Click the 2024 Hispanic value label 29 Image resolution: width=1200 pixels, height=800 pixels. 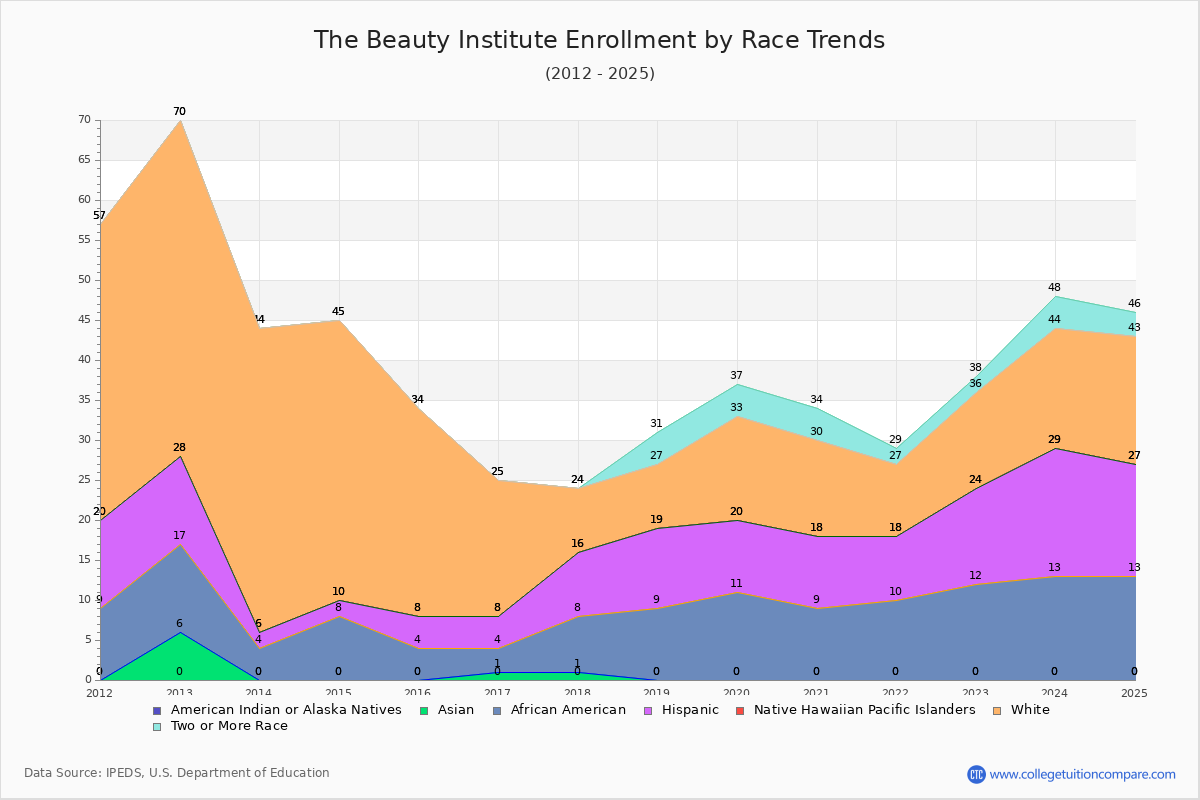[1054, 440]
